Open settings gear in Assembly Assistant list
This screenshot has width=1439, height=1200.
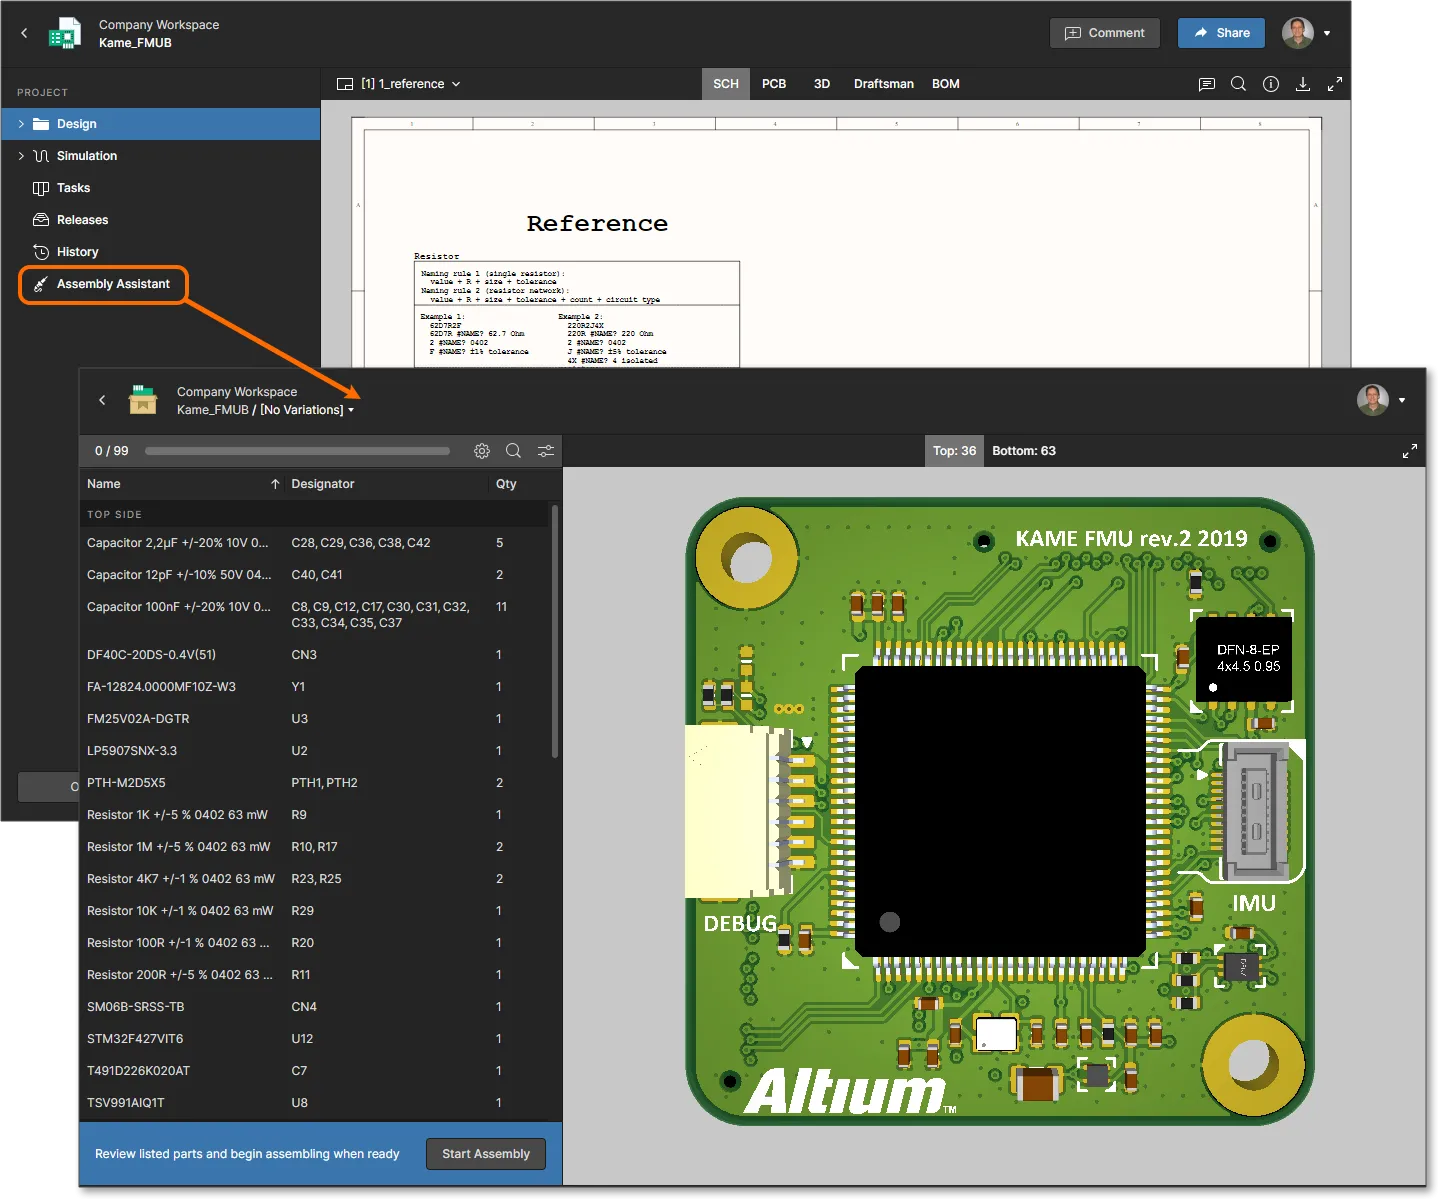(x=482, y=451)
